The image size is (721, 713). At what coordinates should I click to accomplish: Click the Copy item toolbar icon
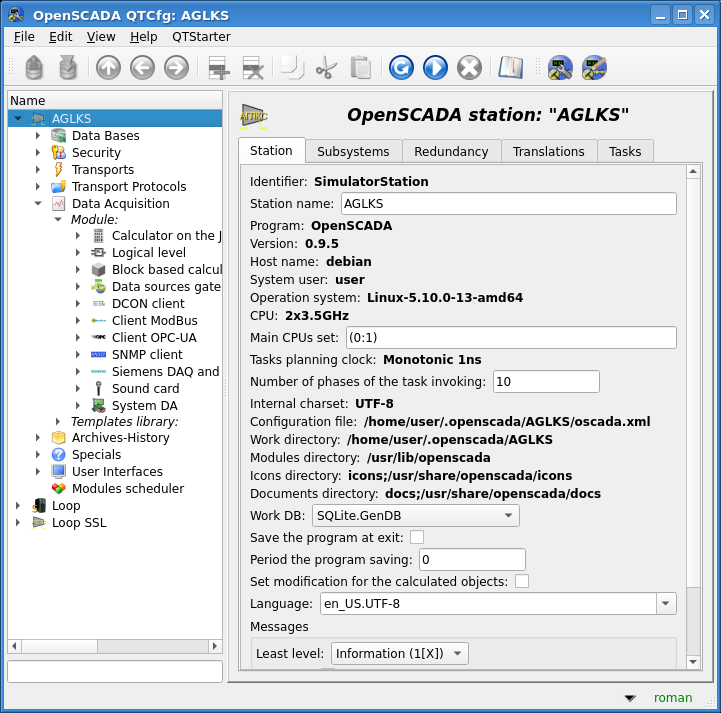coord(292,68)
